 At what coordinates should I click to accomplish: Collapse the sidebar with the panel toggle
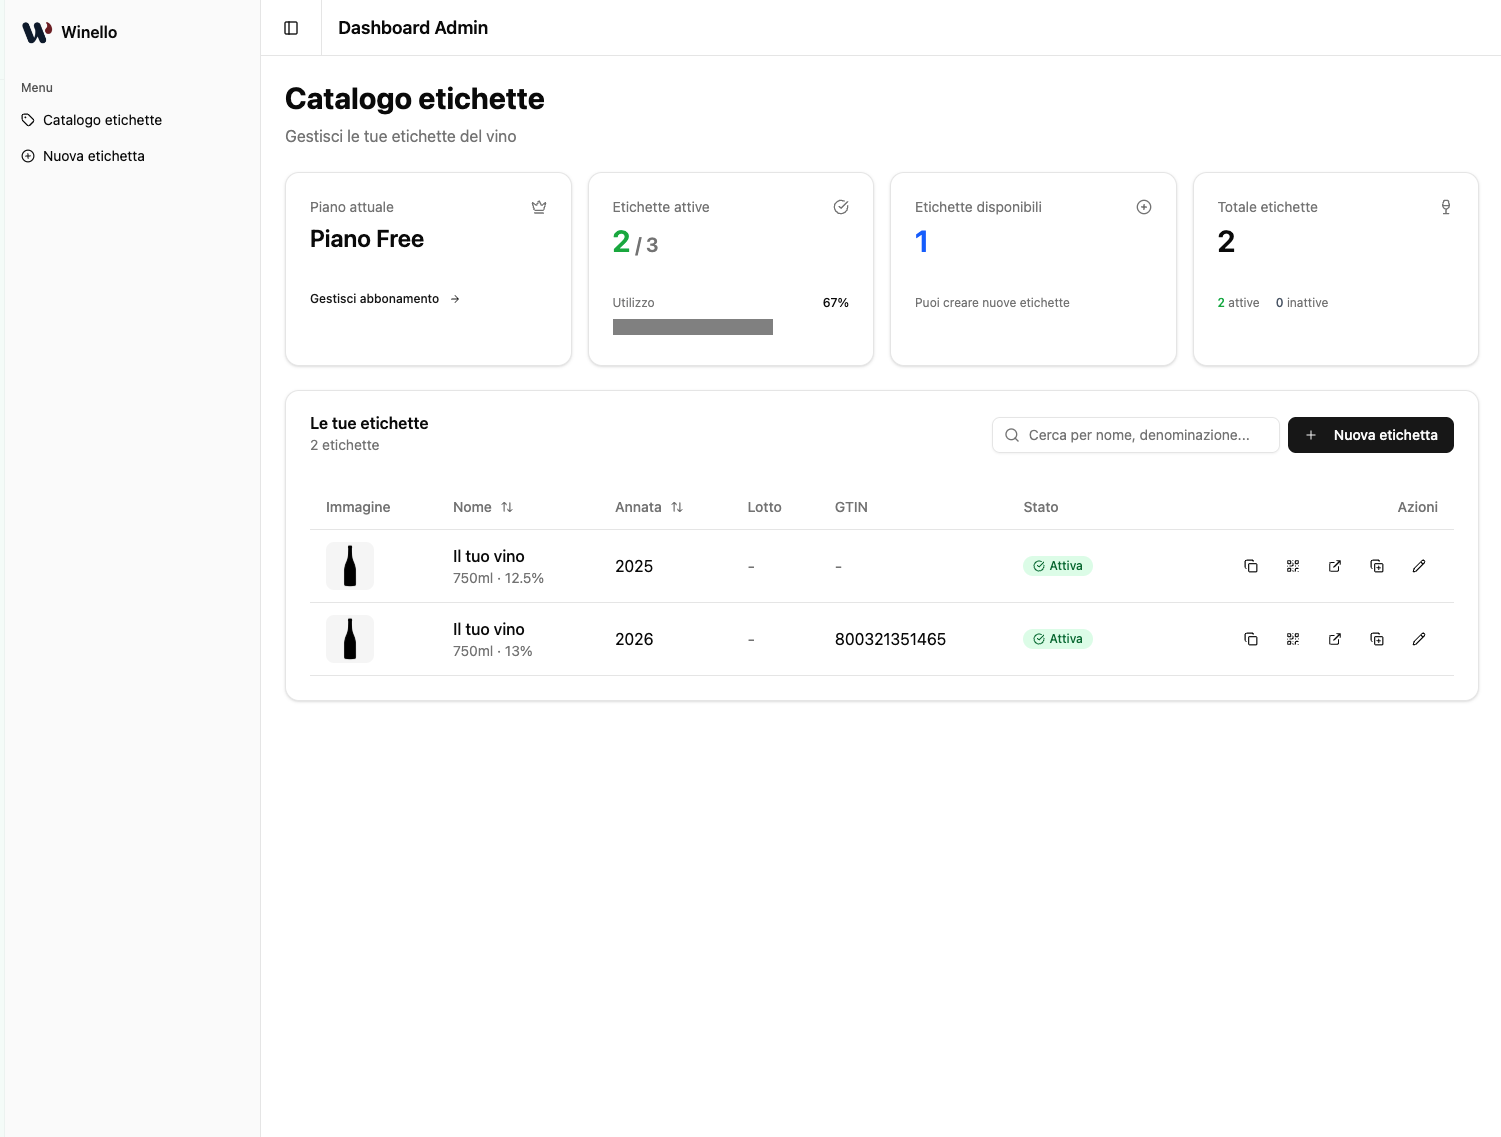[290, 27]
